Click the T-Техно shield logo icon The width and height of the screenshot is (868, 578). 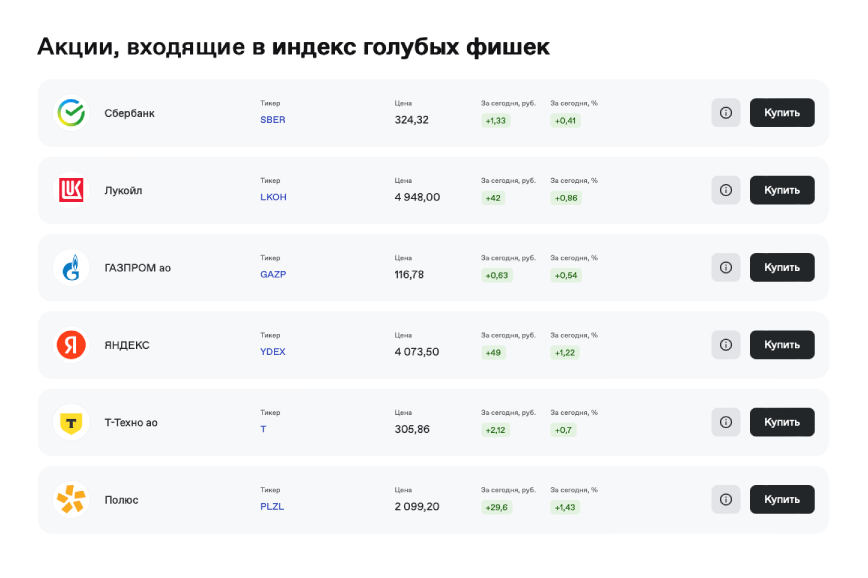71,422
